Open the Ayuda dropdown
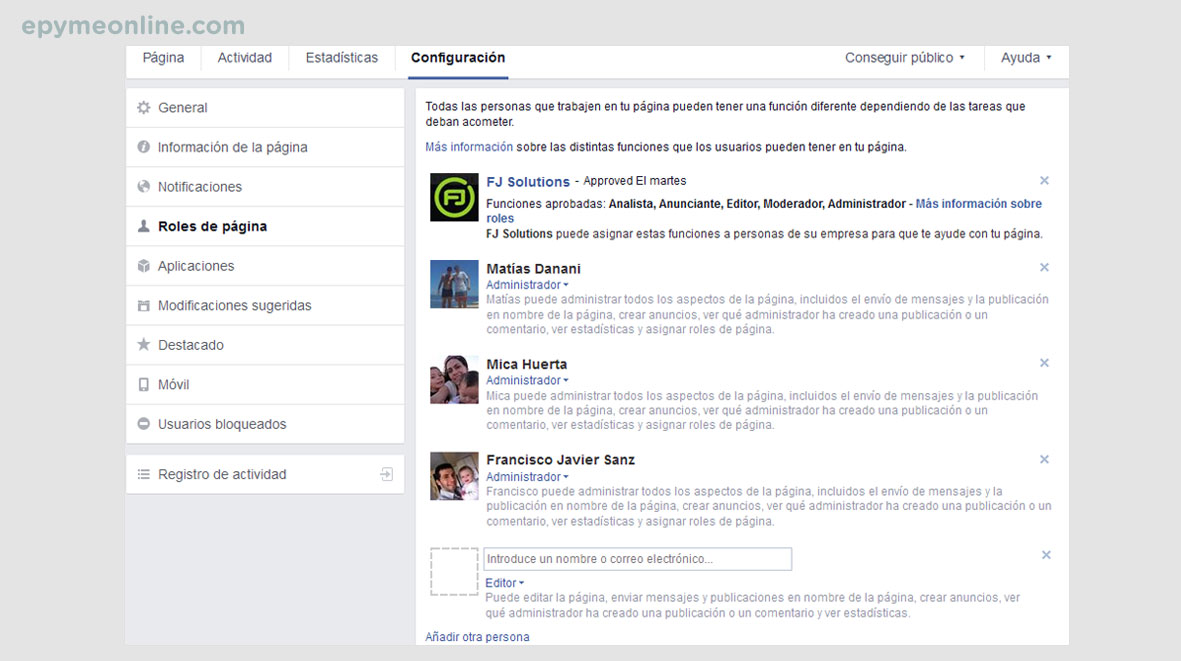1181x661 pixels. 1025,58
